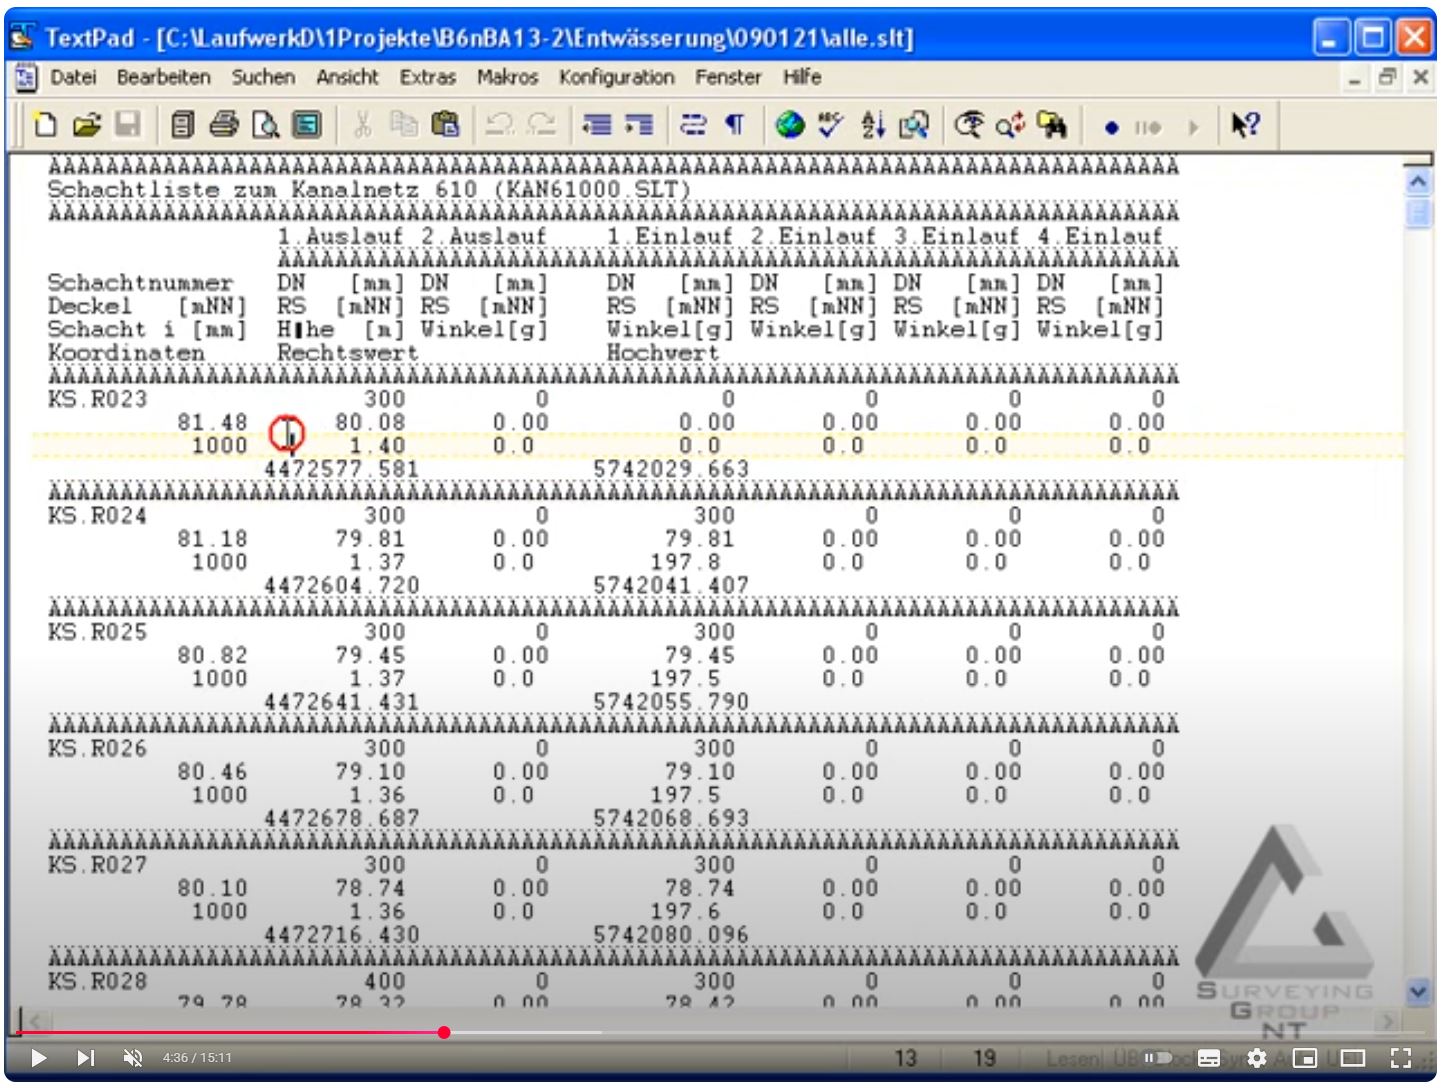Open the web browser globe icon
The image size is (1441, 1088).
pos(789,125)
